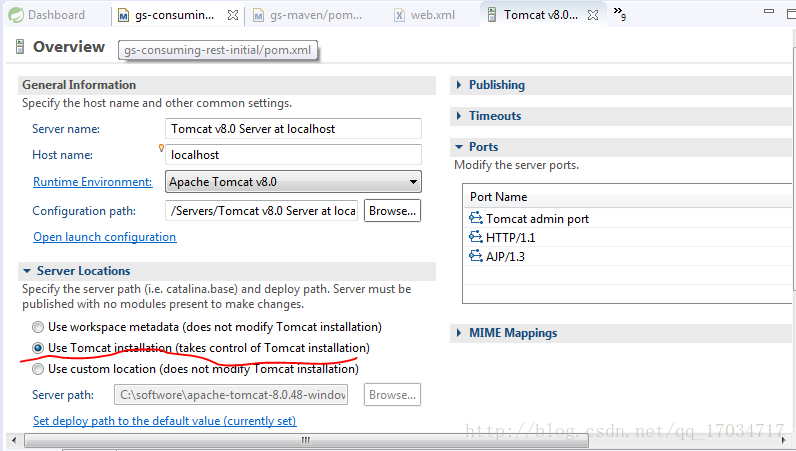Close the Tomcat v8.0... editor tab
Screen dimensions: 796x451
(592, 15)
